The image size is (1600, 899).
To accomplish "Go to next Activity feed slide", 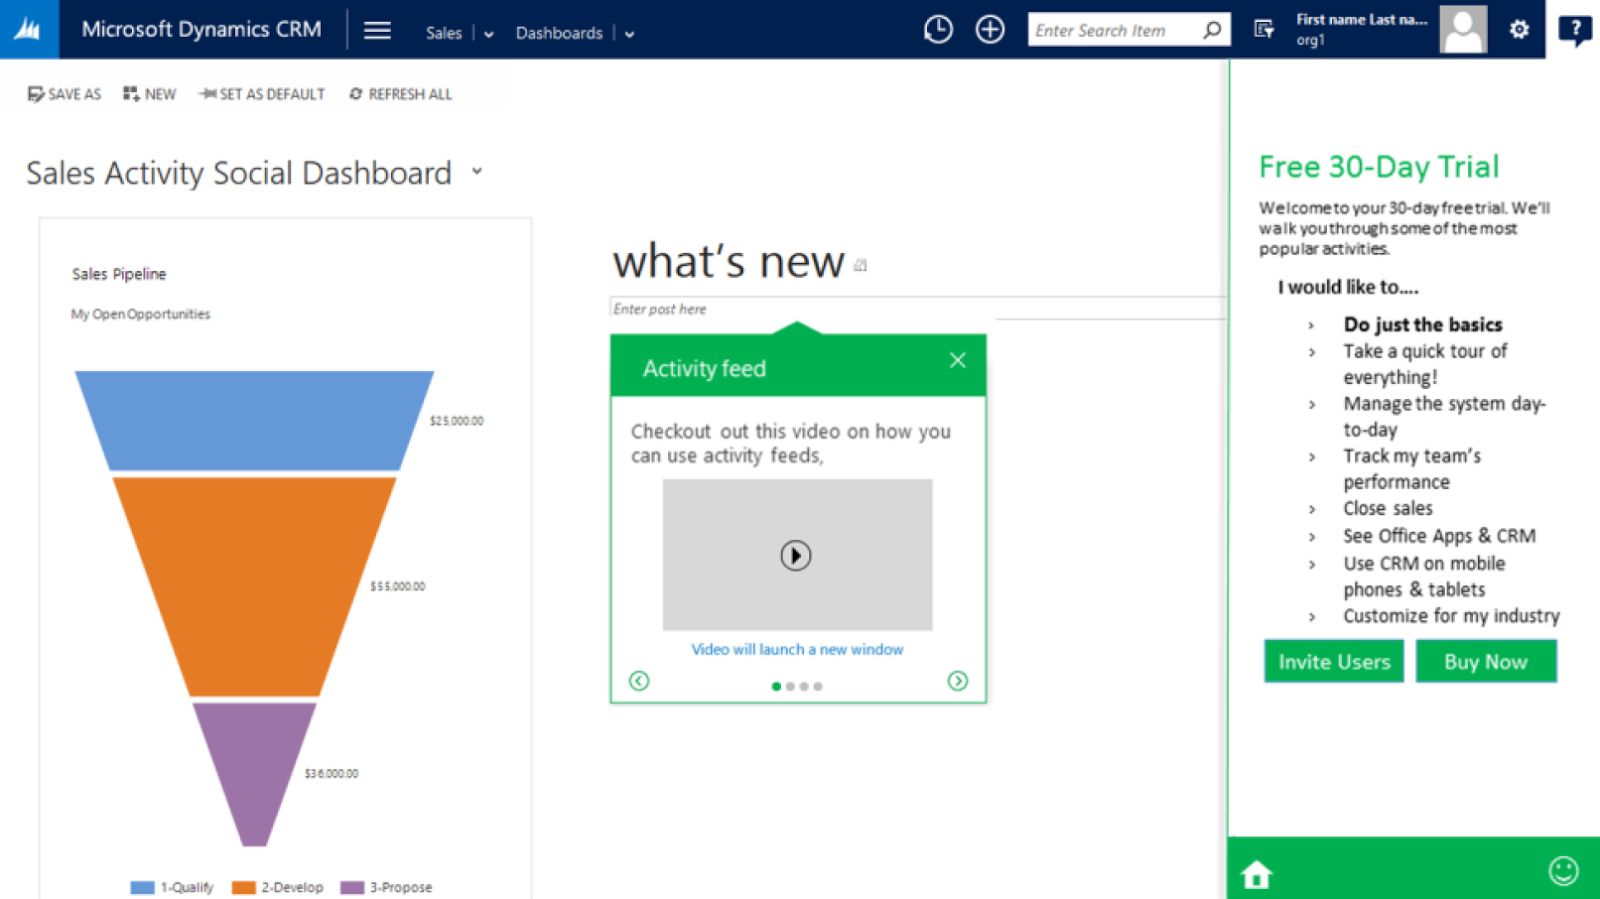I will tap(957, 681).
